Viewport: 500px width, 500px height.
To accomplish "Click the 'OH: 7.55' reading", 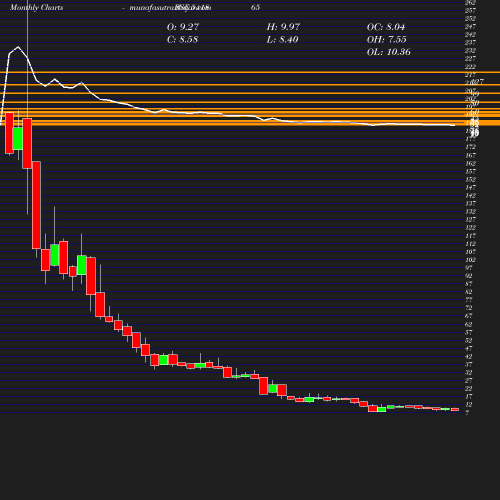I will coord(386,39).
